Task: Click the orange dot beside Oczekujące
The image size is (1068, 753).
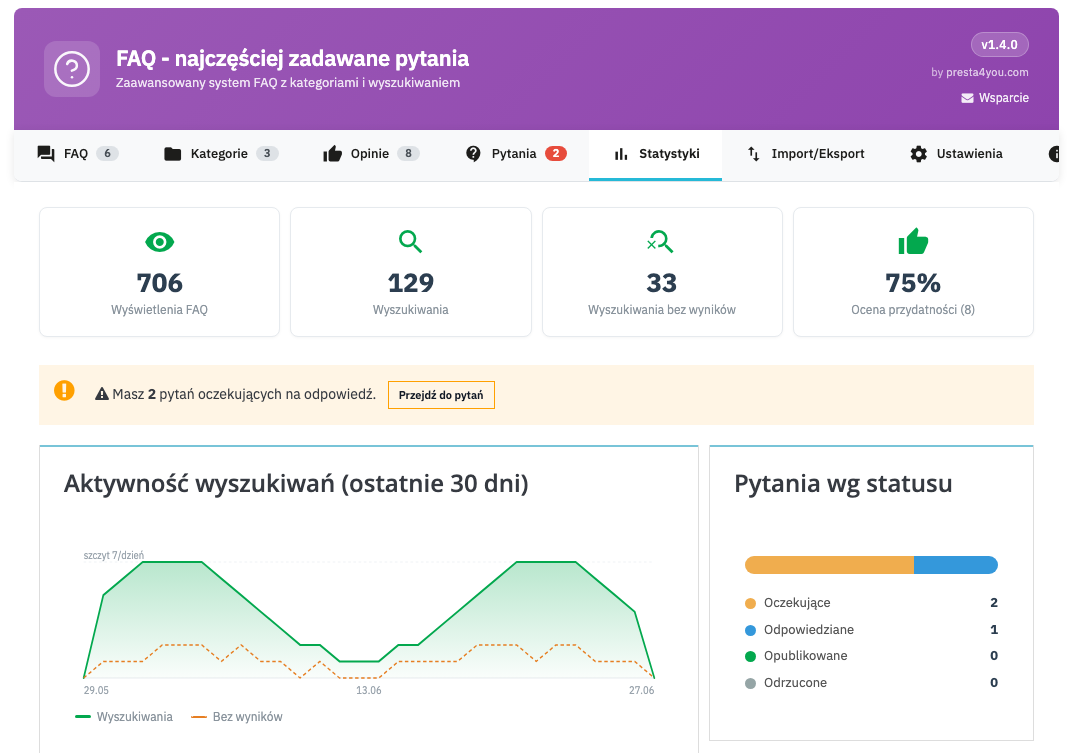Action: coord(751,603)
